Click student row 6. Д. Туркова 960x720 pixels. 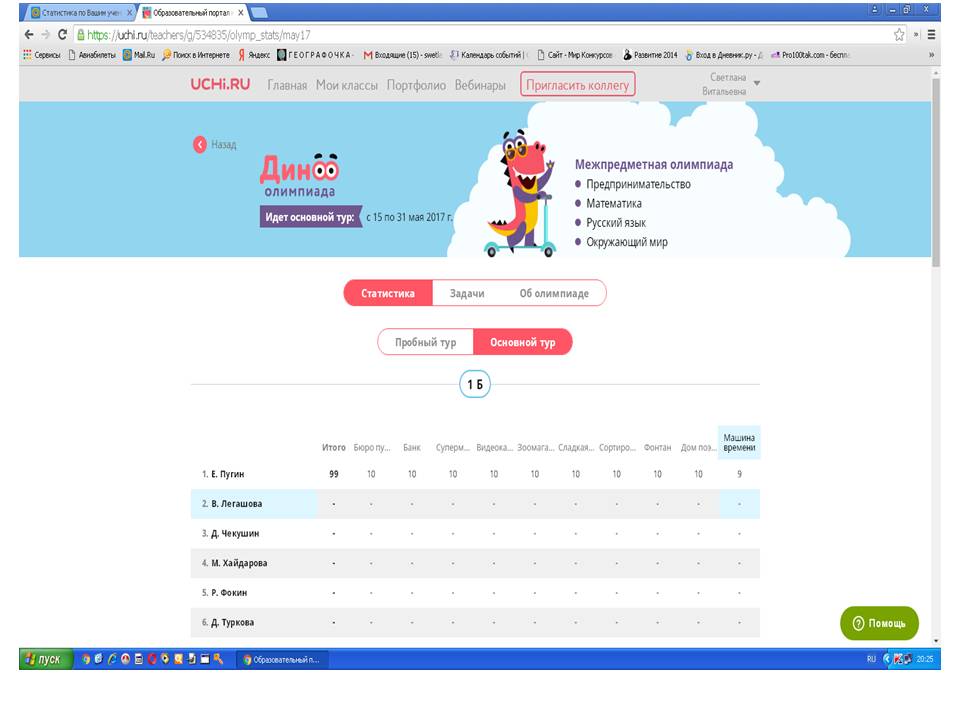(x=475, y=623)
